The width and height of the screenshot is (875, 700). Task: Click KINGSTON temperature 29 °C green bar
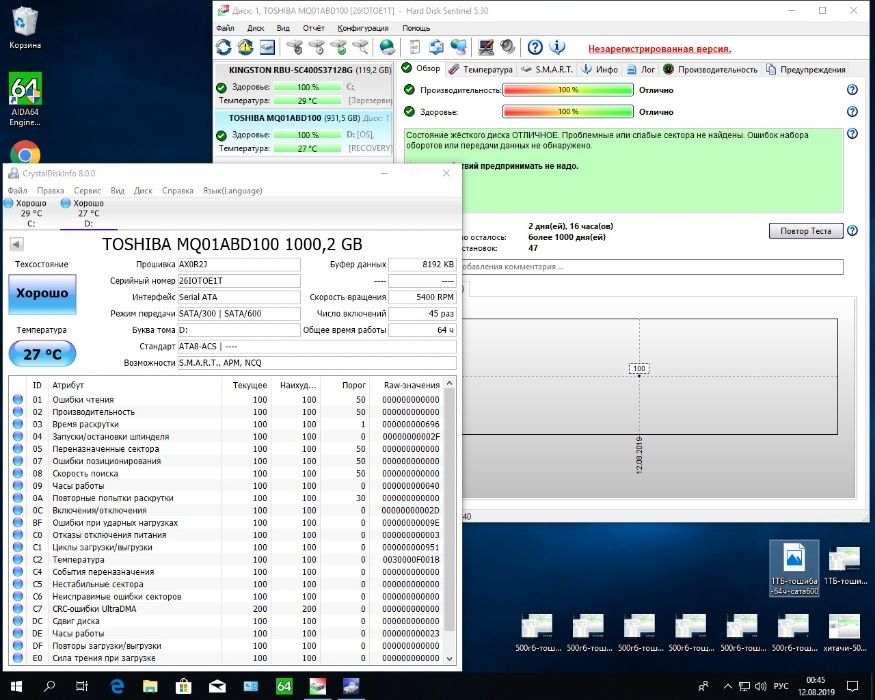click(307, 100)
